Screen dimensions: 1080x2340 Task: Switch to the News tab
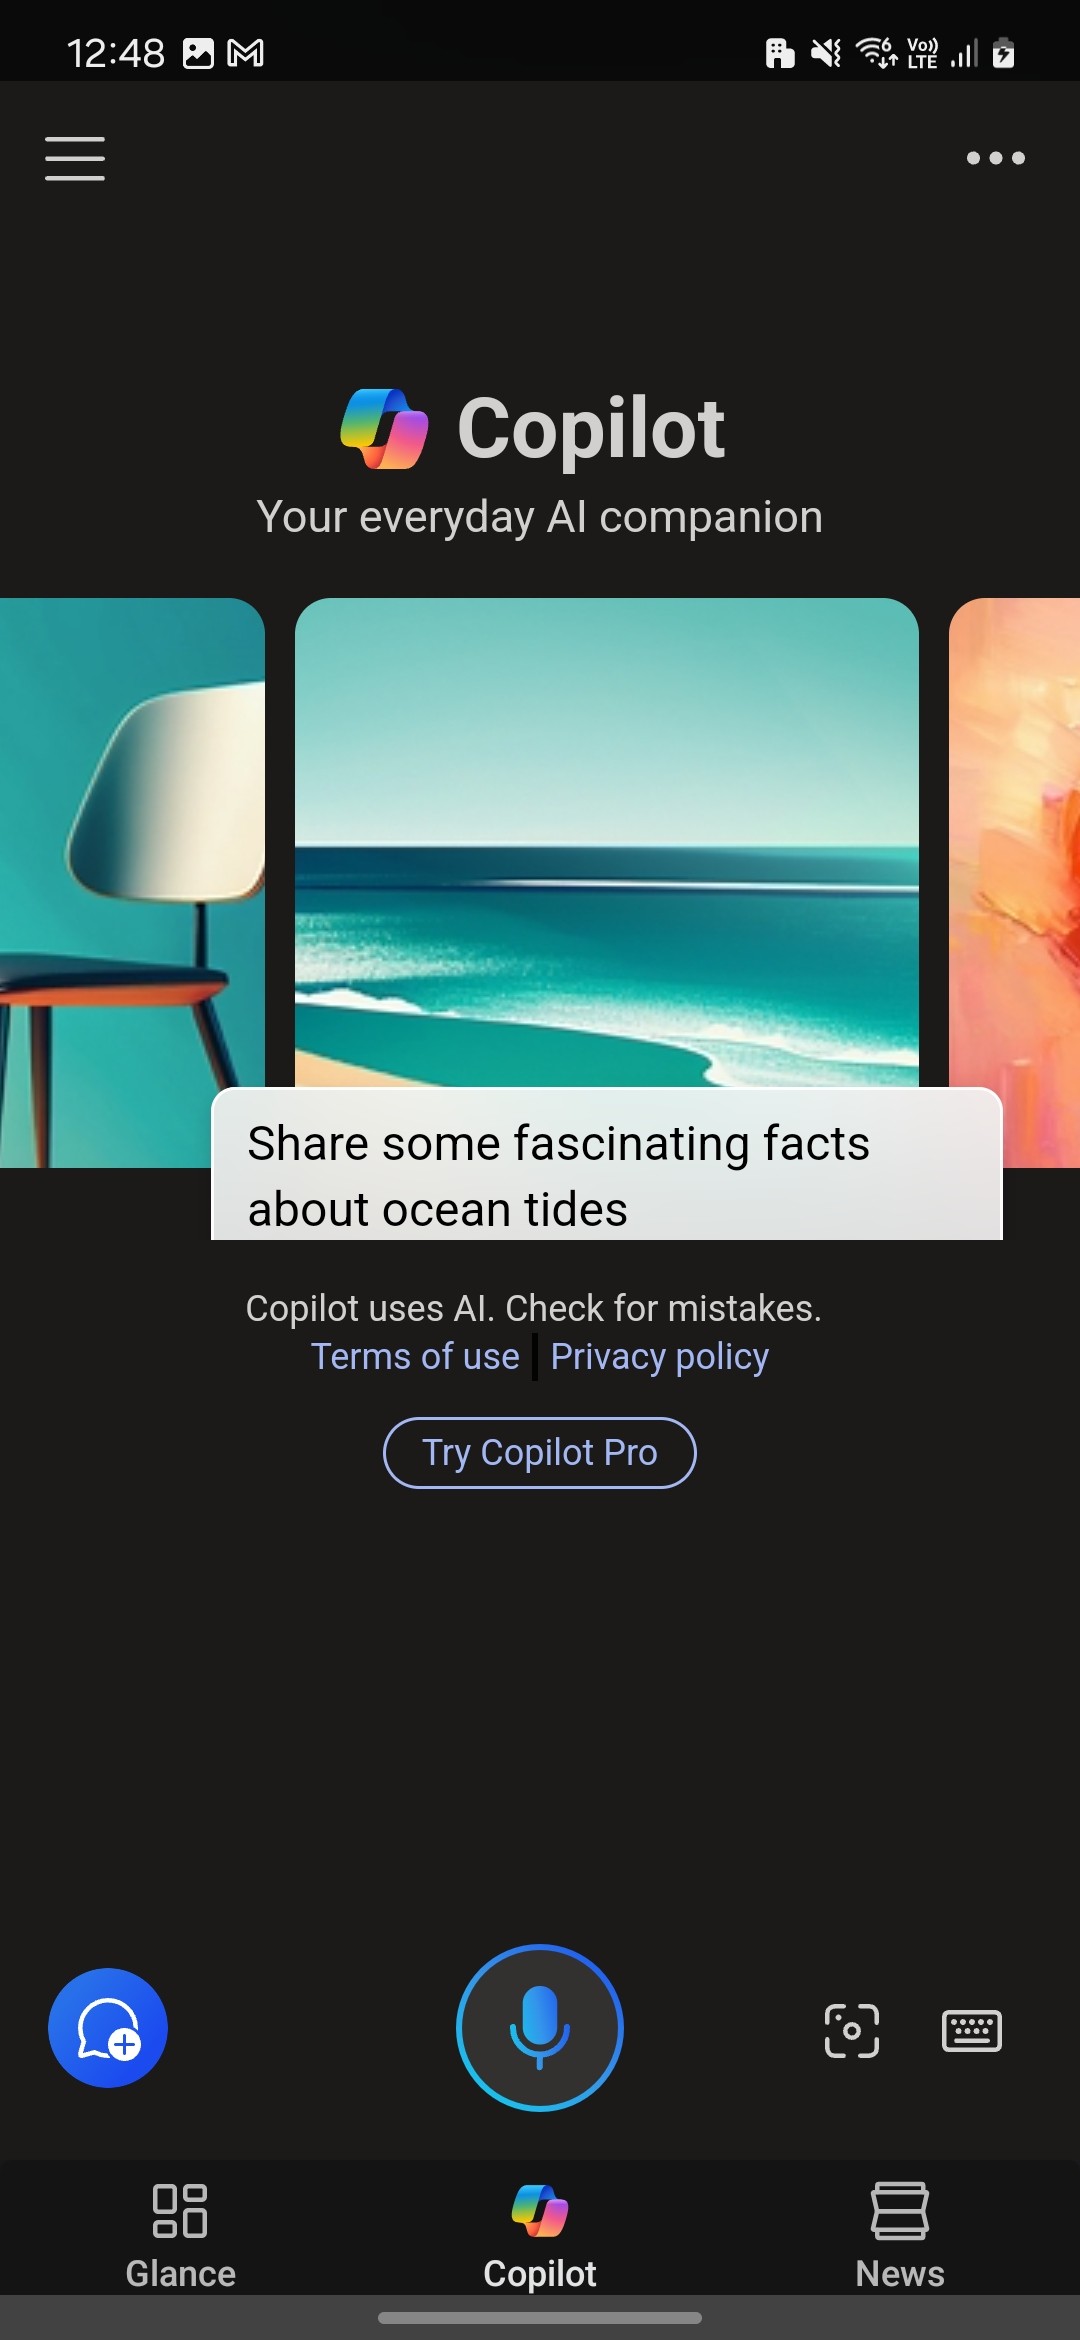(x=900, y=2236)
